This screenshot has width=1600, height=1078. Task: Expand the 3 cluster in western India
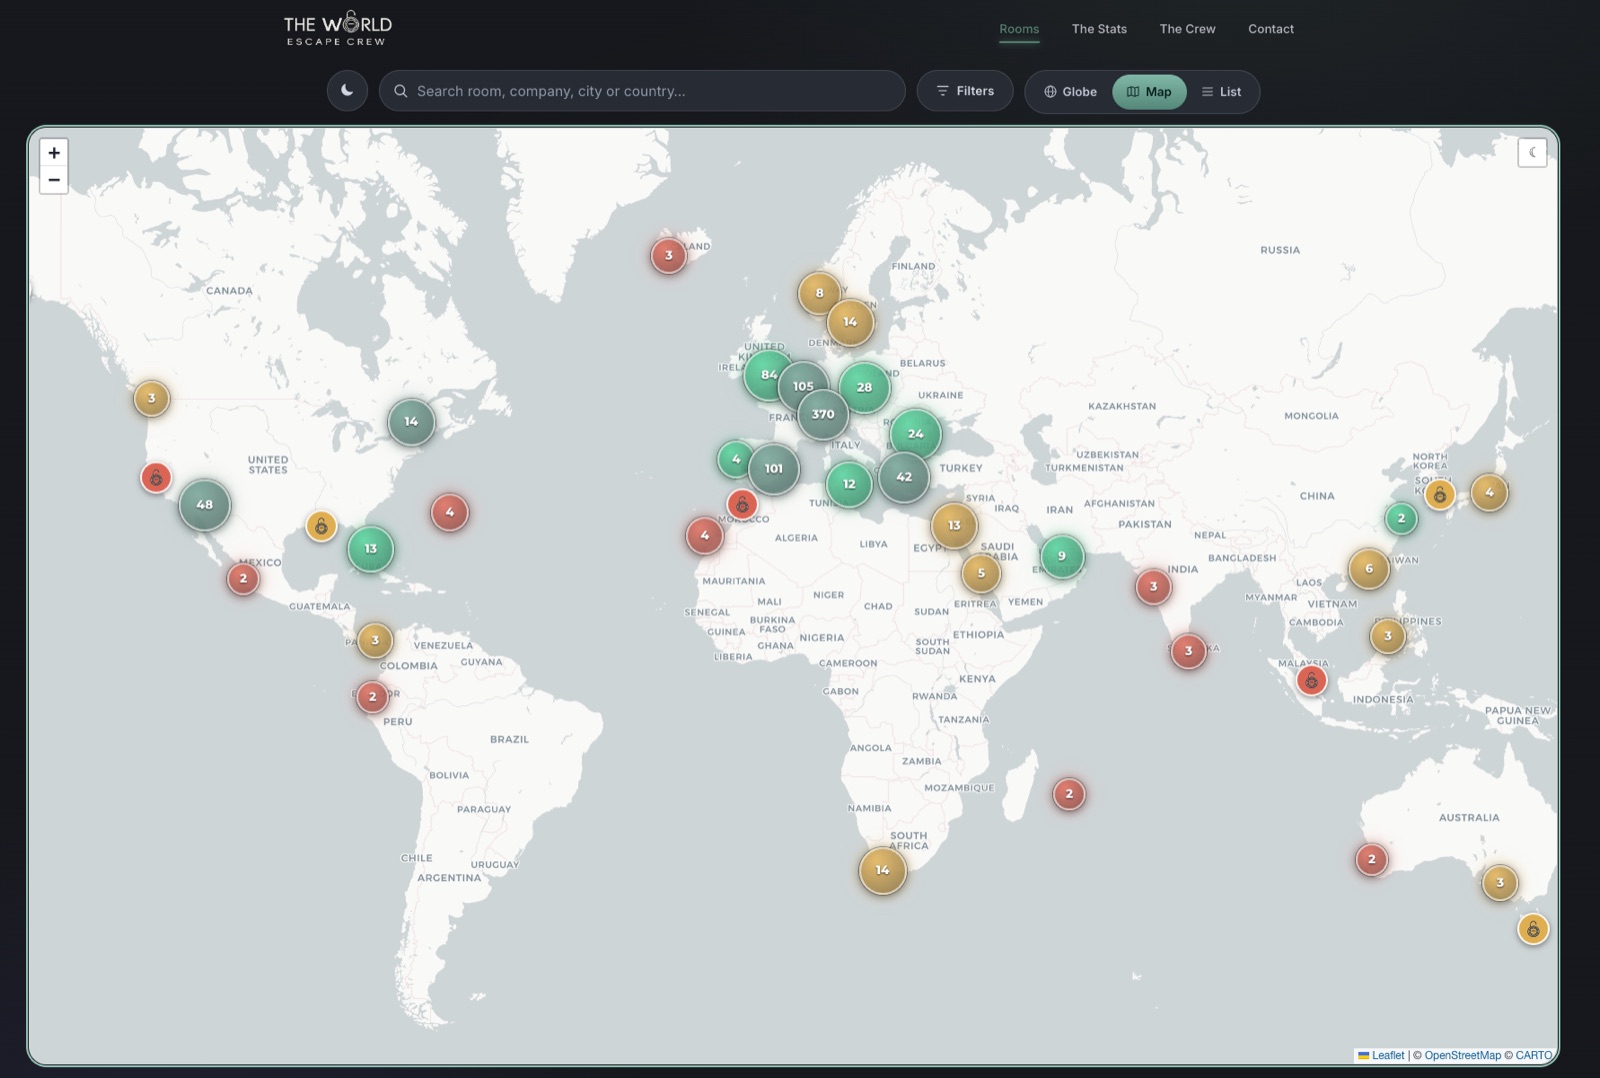click(1153, 587)
